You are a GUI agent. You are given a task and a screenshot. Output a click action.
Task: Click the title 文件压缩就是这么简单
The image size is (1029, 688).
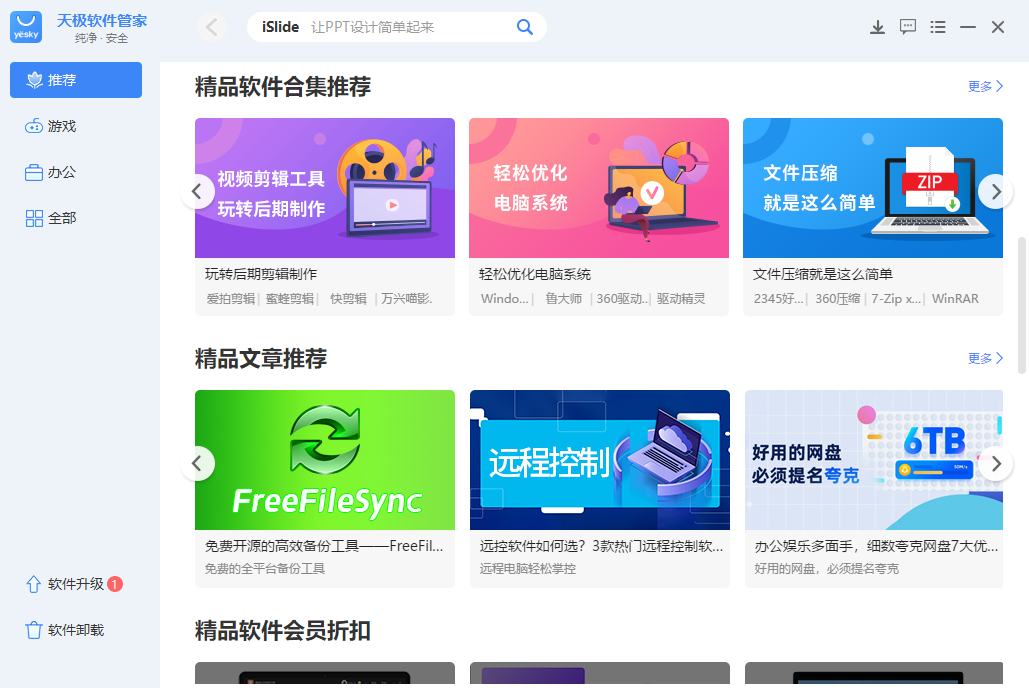click(823, 274)
